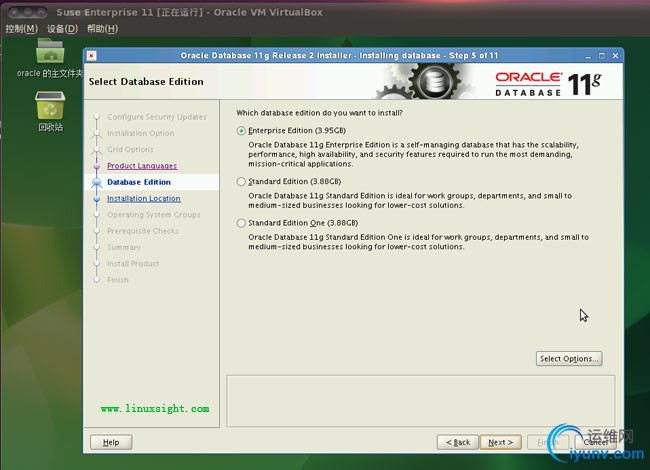The image size is (650, 470).
Task: Click the Finish step label
Action: tap(118, 280)
